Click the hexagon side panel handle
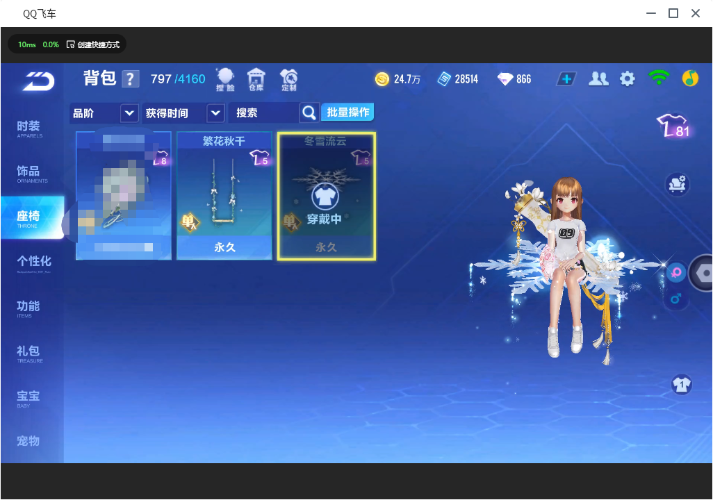 pos(702,273)
